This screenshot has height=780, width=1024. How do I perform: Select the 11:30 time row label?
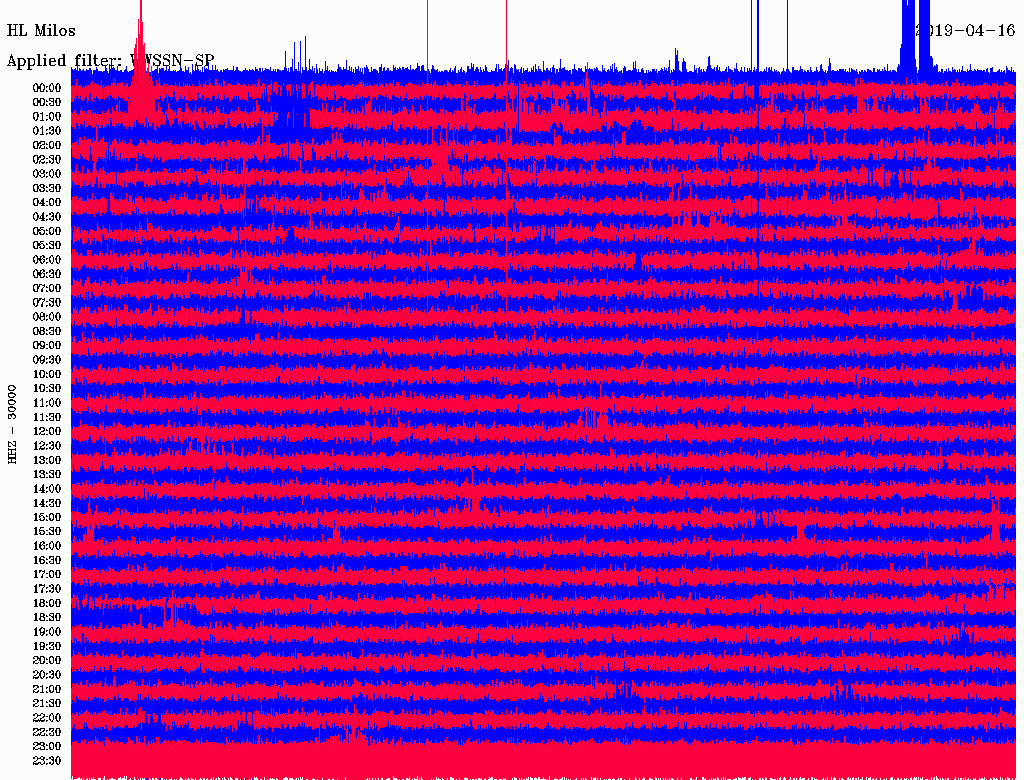[x=47, y=417]
